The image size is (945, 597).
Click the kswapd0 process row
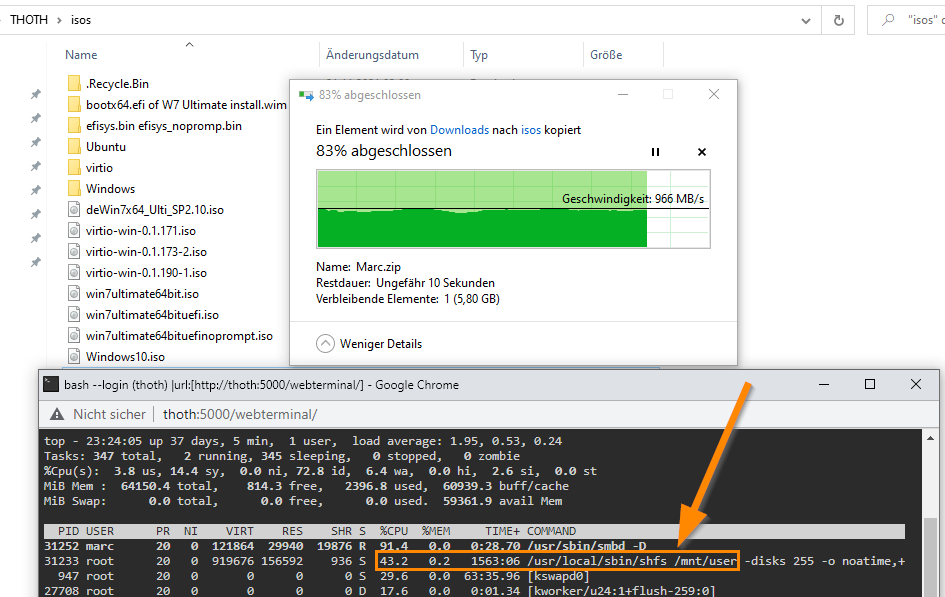[474, 576]
